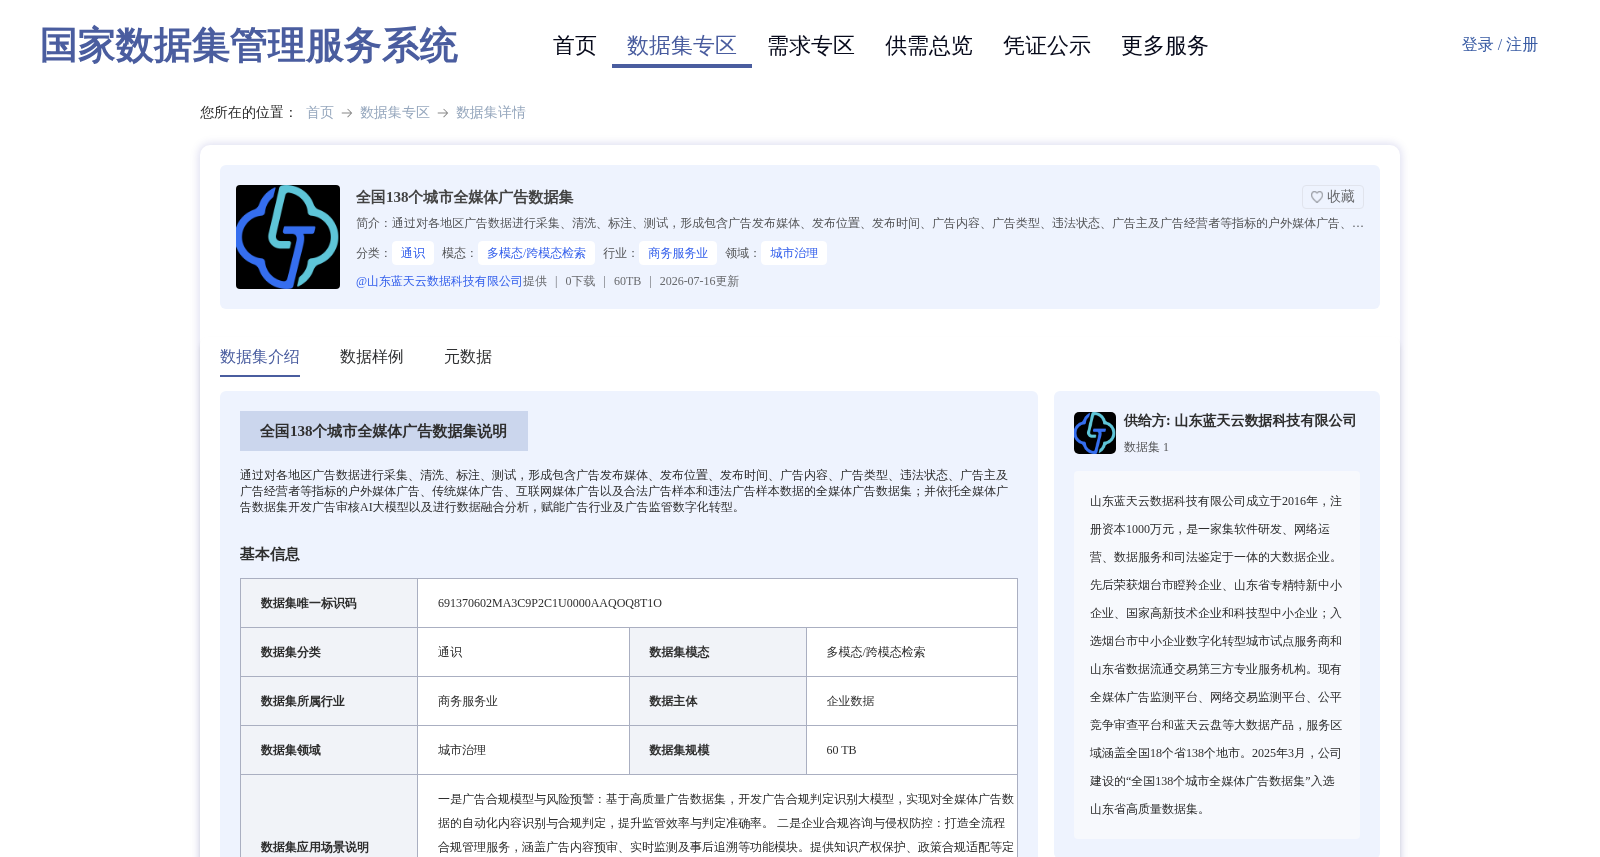
Task: Click the 数据集所属行业 table label
Action: point(303,701)
